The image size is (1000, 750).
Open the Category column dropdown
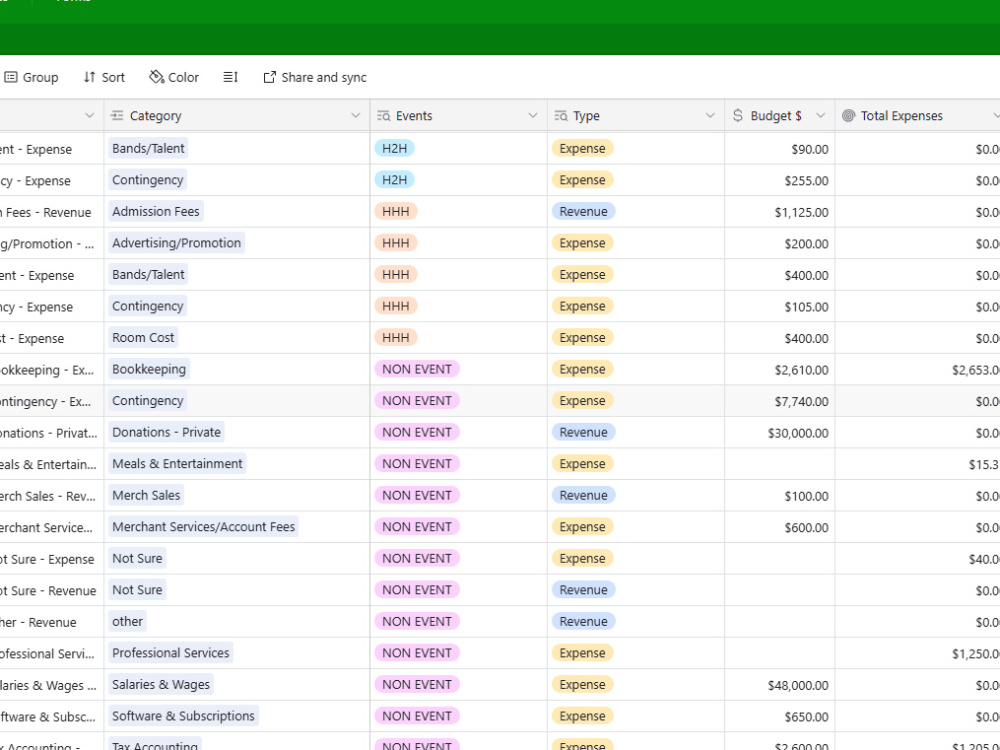(355, 116)
